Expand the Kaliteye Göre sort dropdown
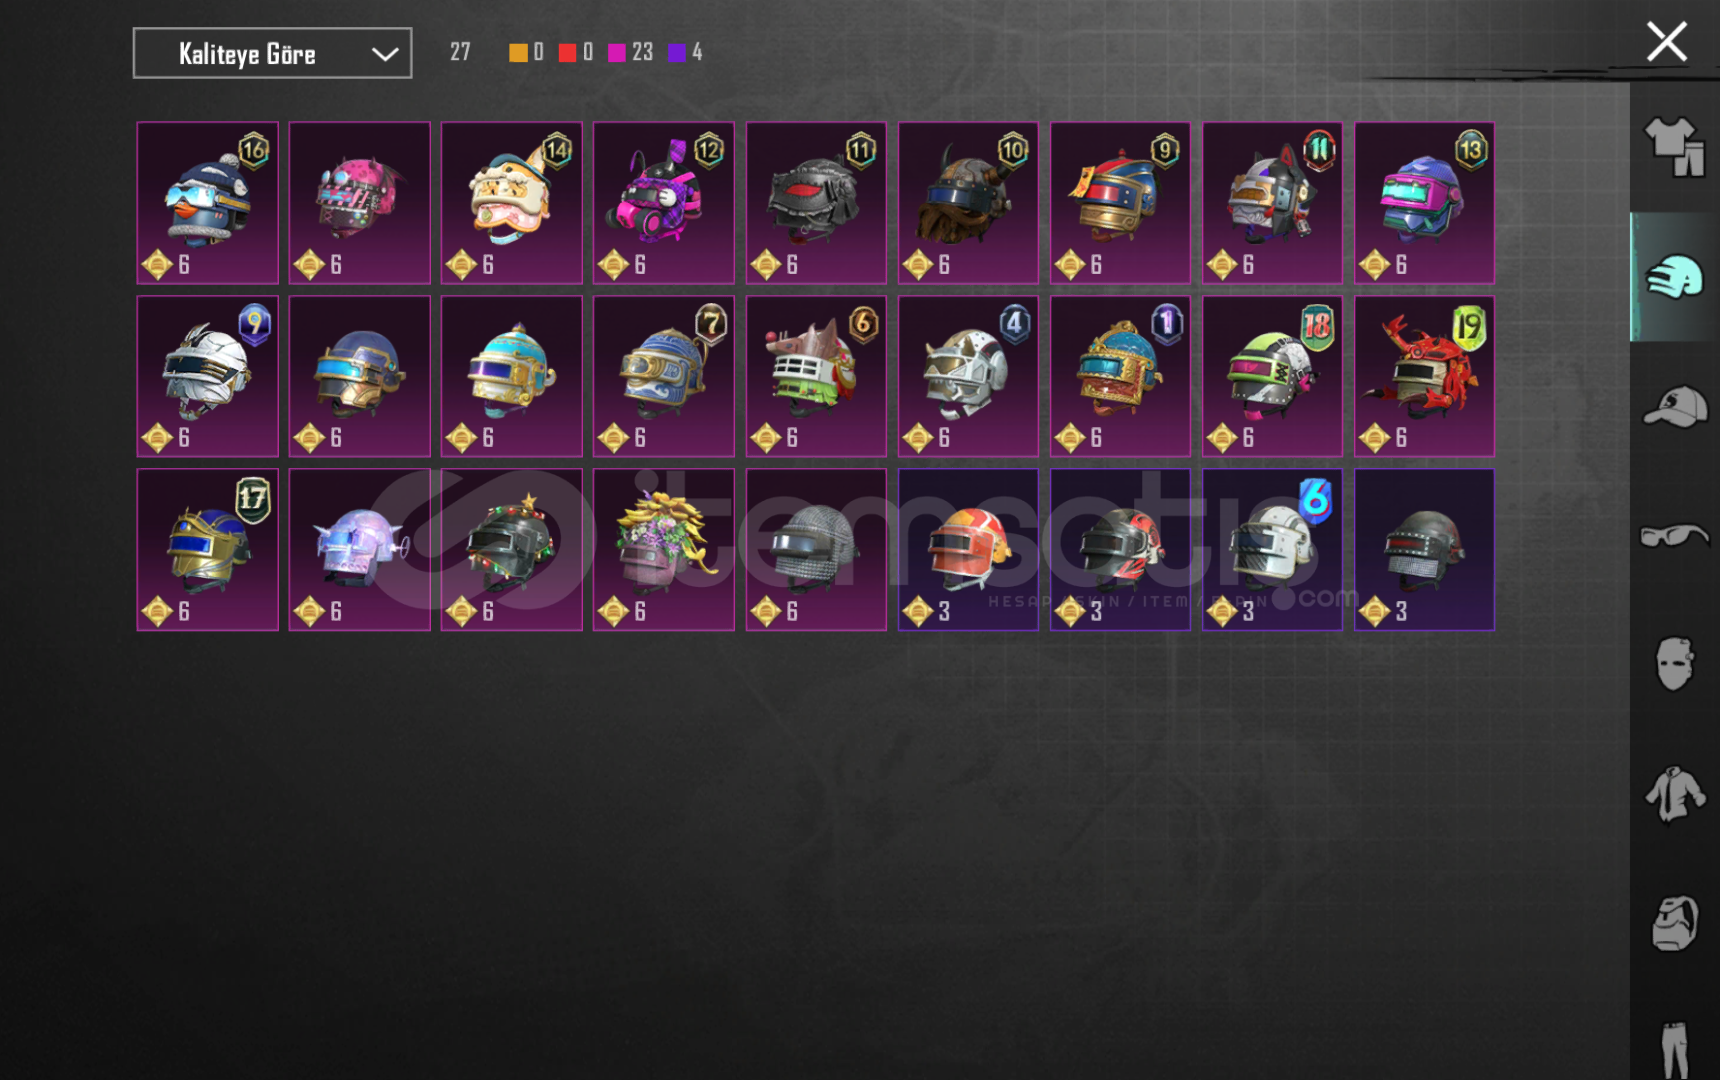Image resolution: width=1720 pixels, height=1080 pixels. coord(272,53)
